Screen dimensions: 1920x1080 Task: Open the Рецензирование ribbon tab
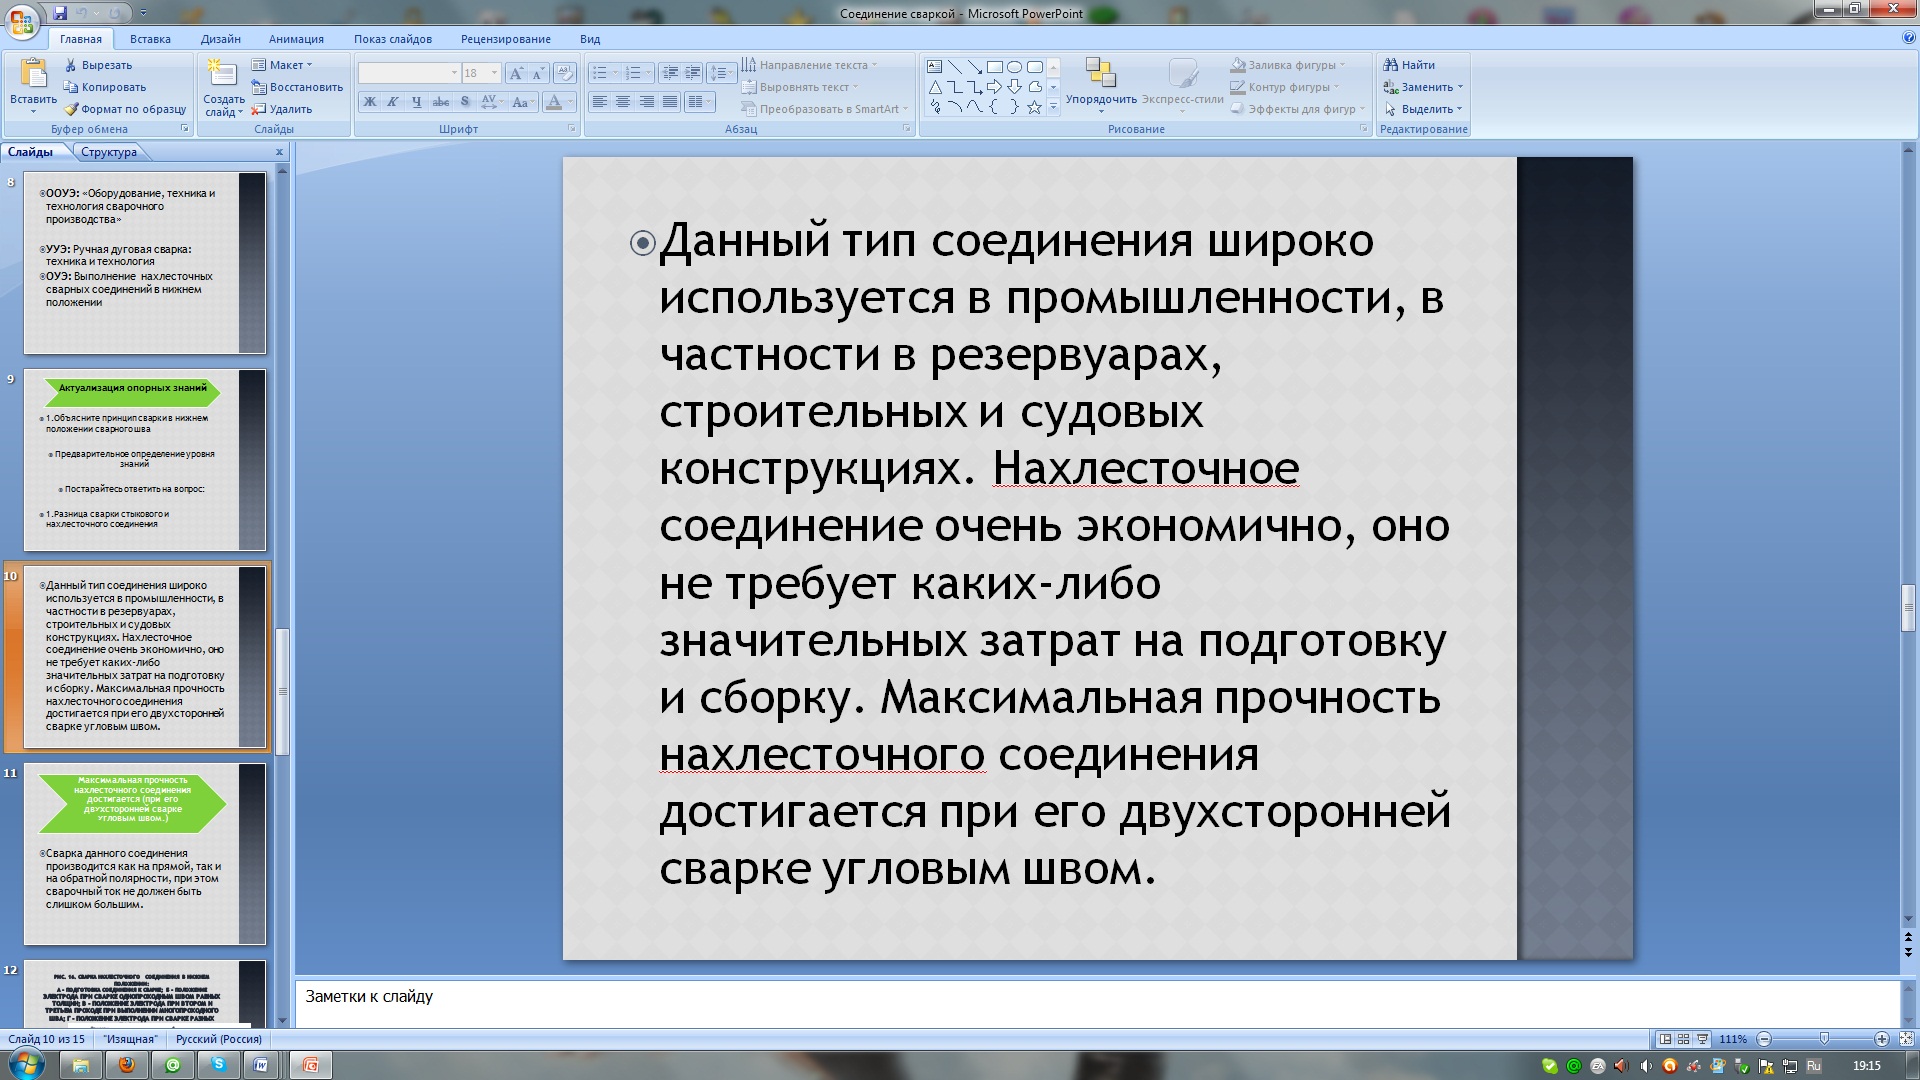click(x=505, y=39)
